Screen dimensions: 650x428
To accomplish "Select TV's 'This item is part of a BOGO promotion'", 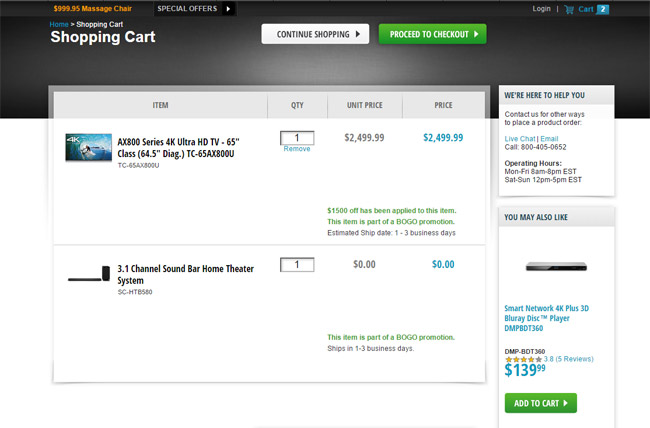I will pyautogui.click(x=391, y=222).
